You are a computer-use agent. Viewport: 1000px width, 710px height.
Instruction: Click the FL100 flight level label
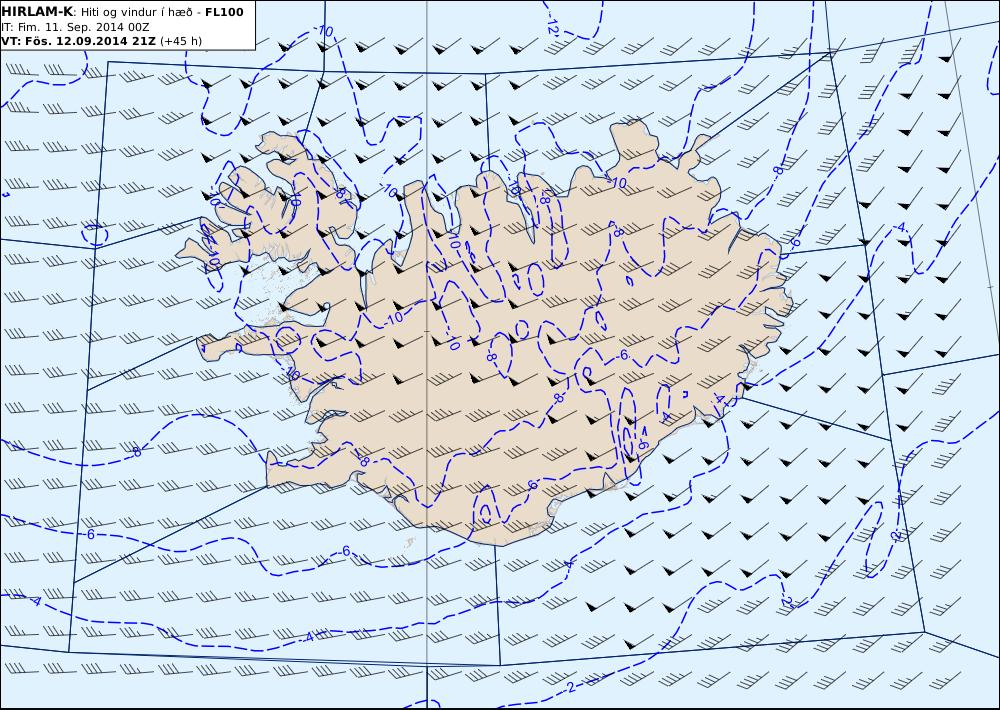[224, 12]
